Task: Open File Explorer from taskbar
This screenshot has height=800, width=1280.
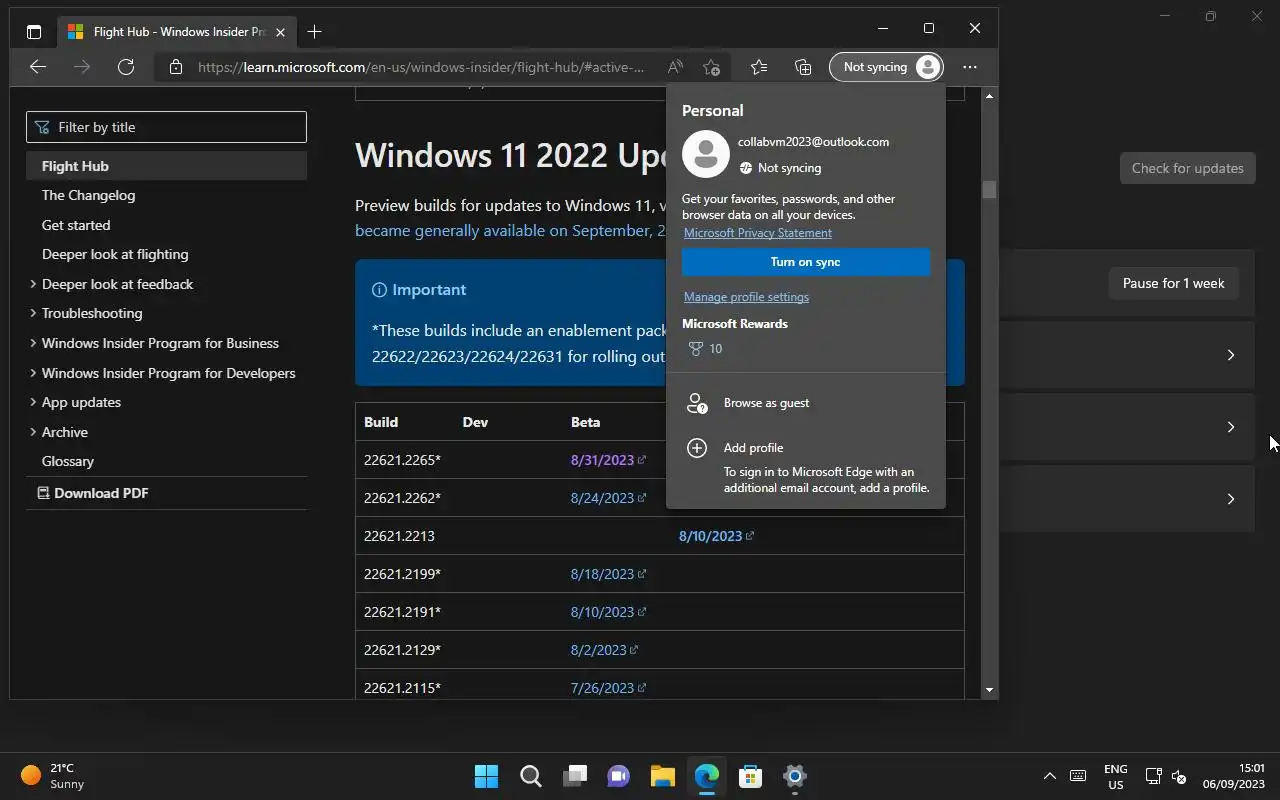Action: 663,776
